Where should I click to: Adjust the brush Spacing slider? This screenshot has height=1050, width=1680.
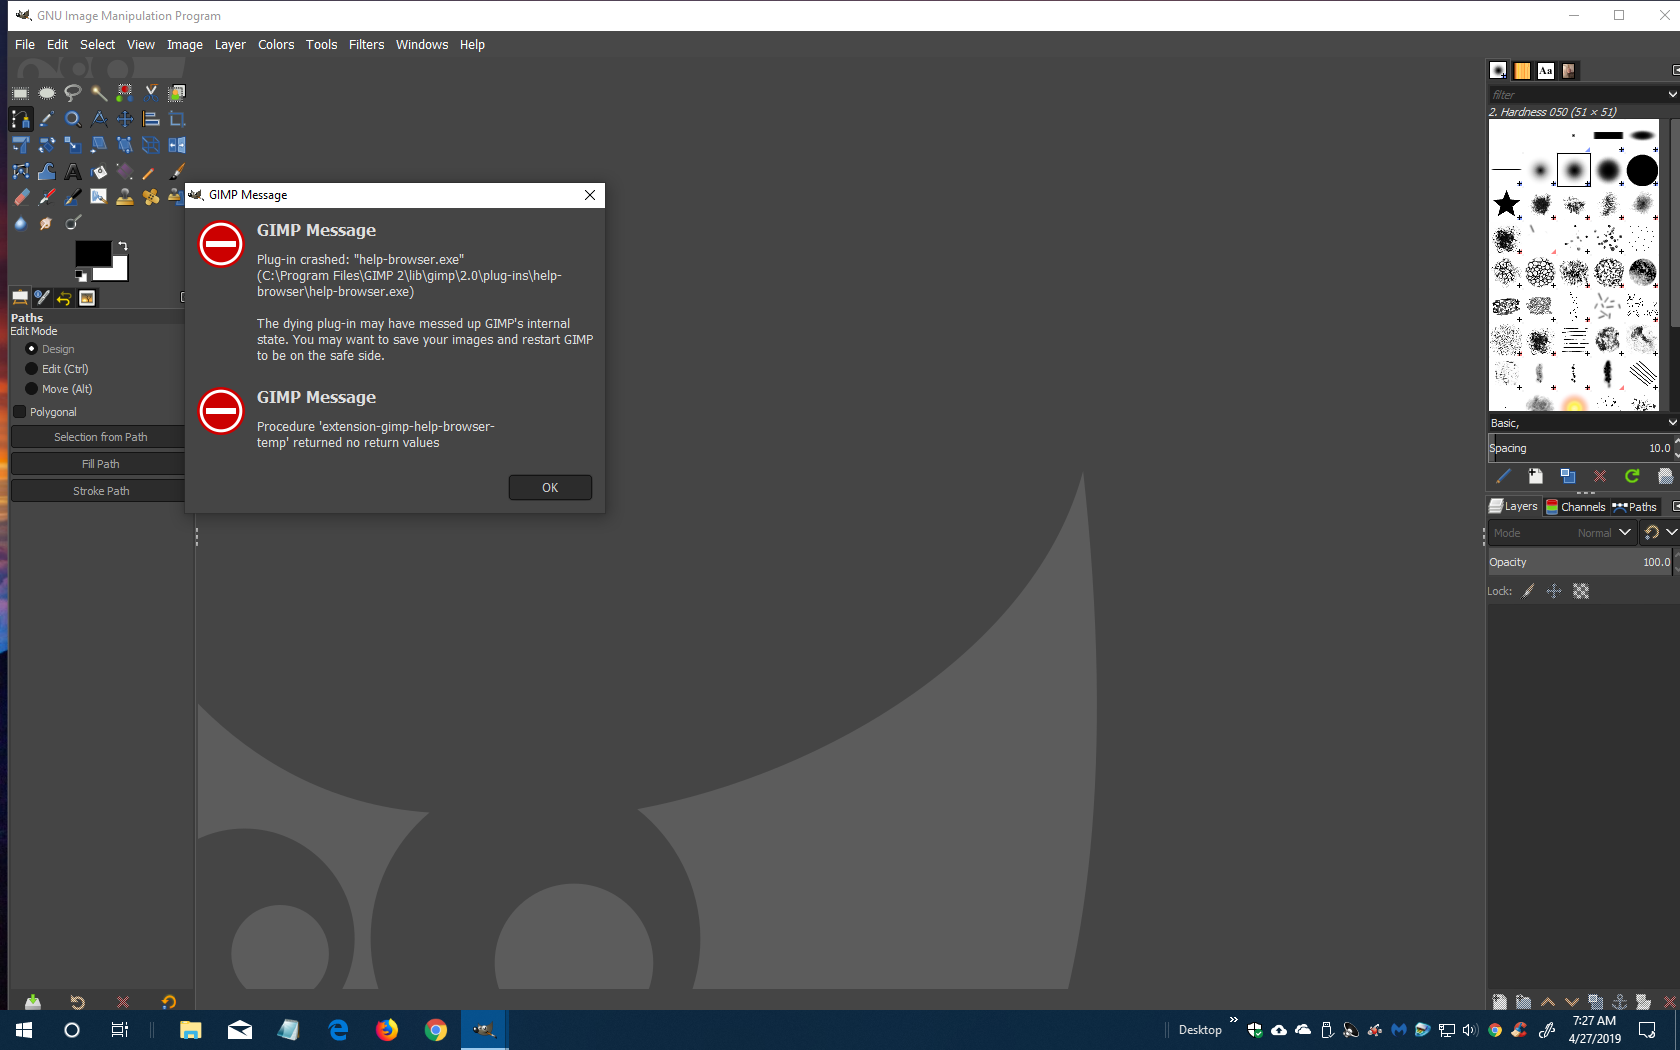pyautogui.click(x=1582, y=448)
